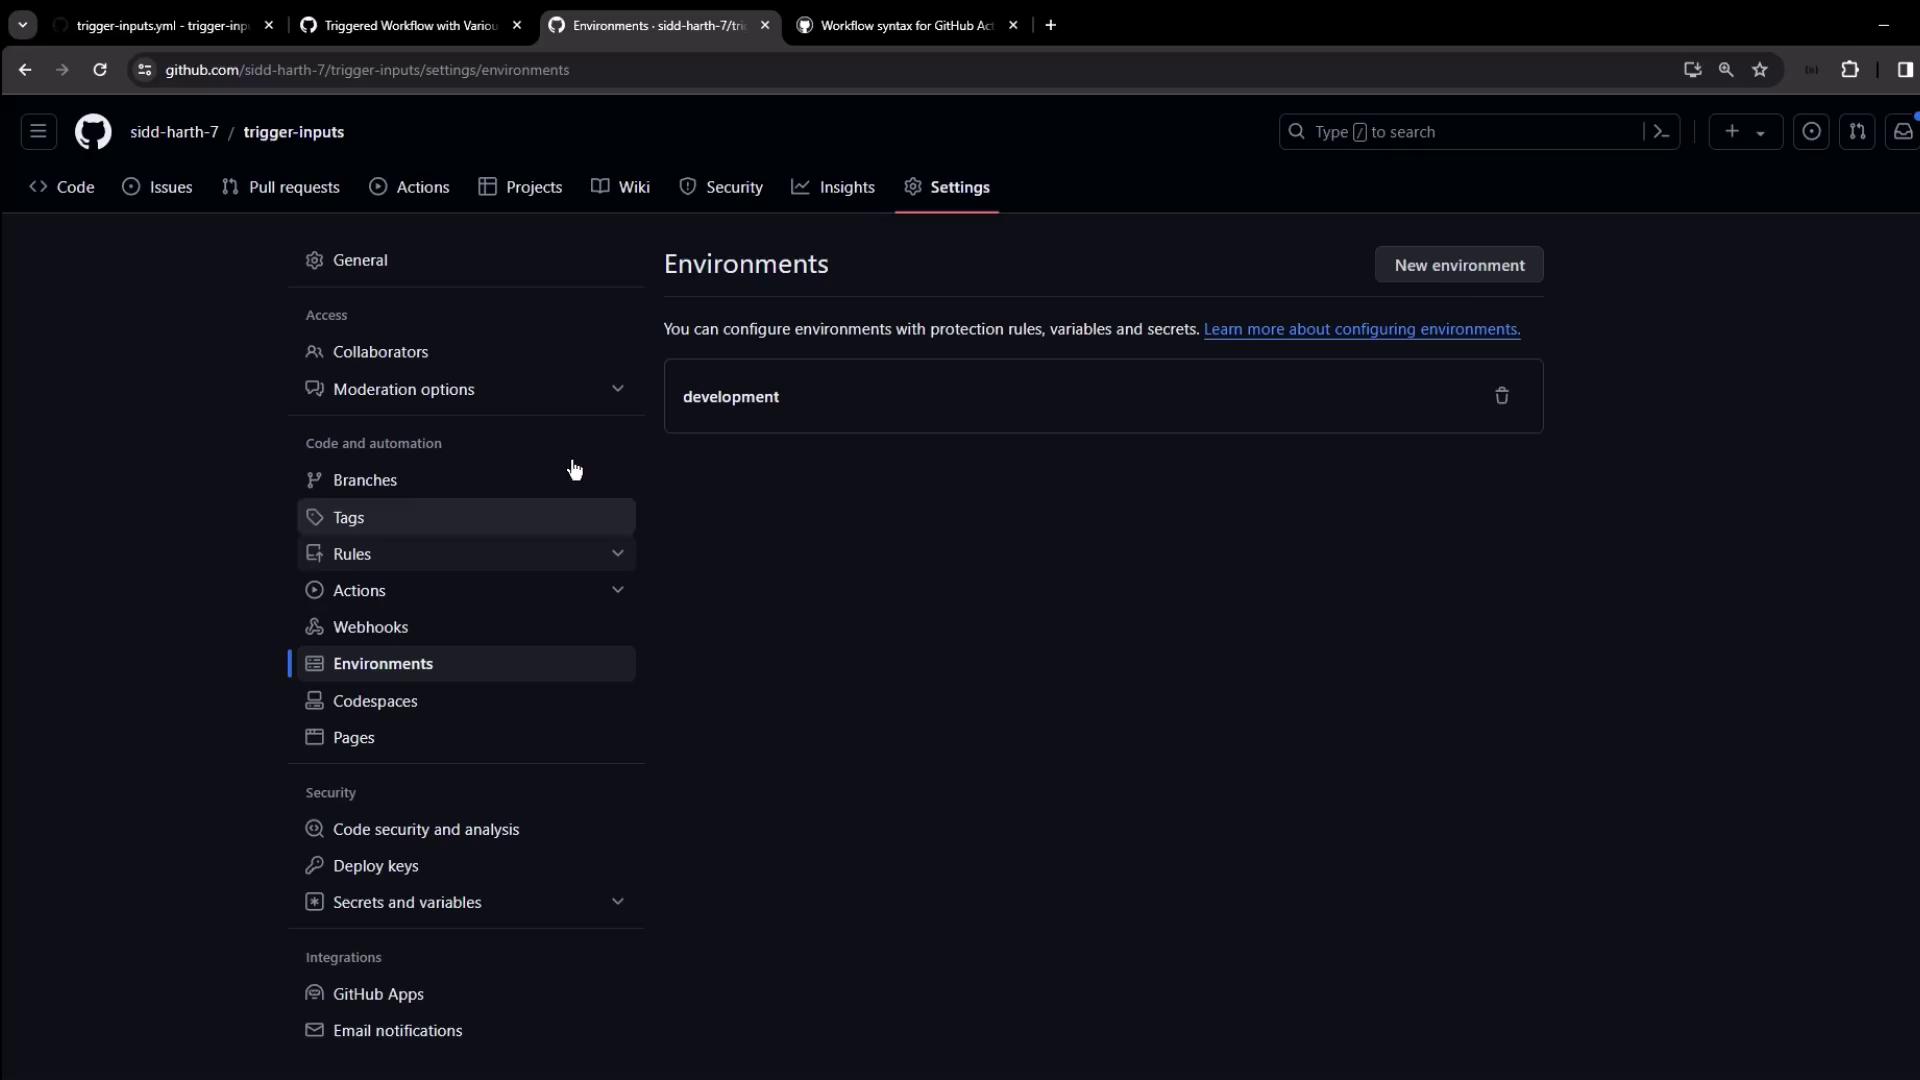Screen dimensions: 1920x1080
Task: Open the create new plus dropdown
Action: 1745,132
